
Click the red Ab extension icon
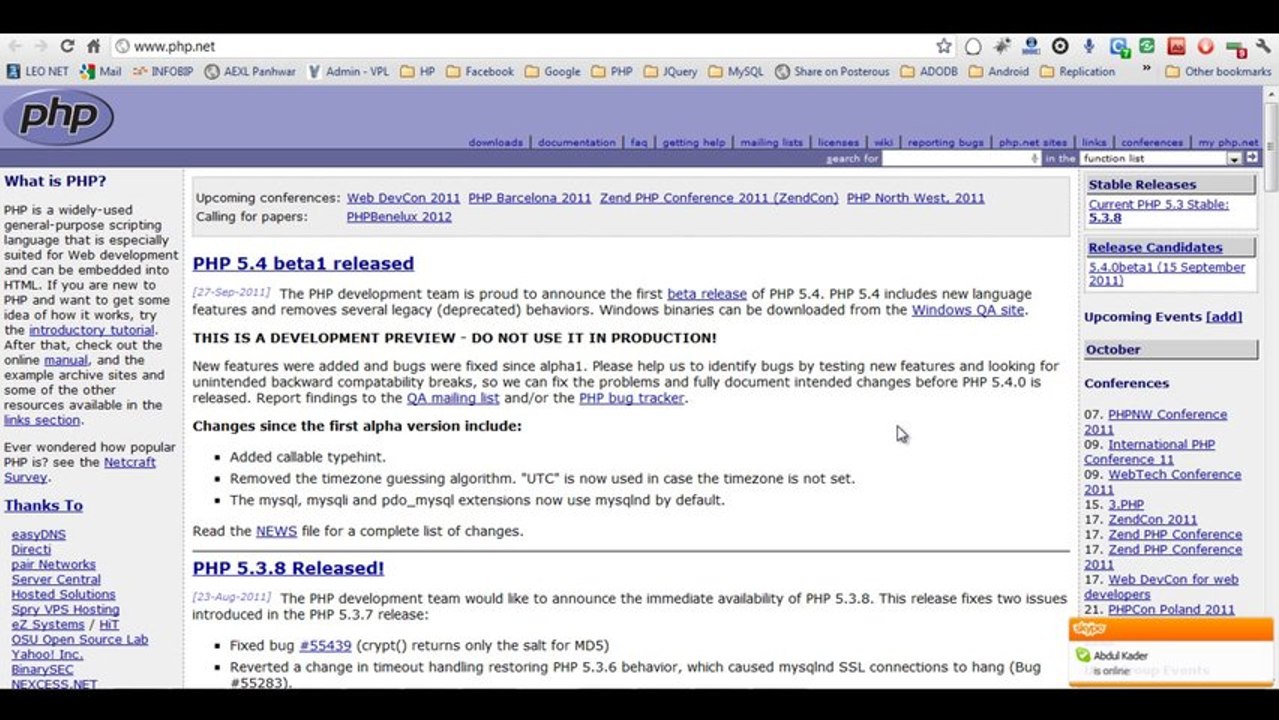(x=1177, y=46)
